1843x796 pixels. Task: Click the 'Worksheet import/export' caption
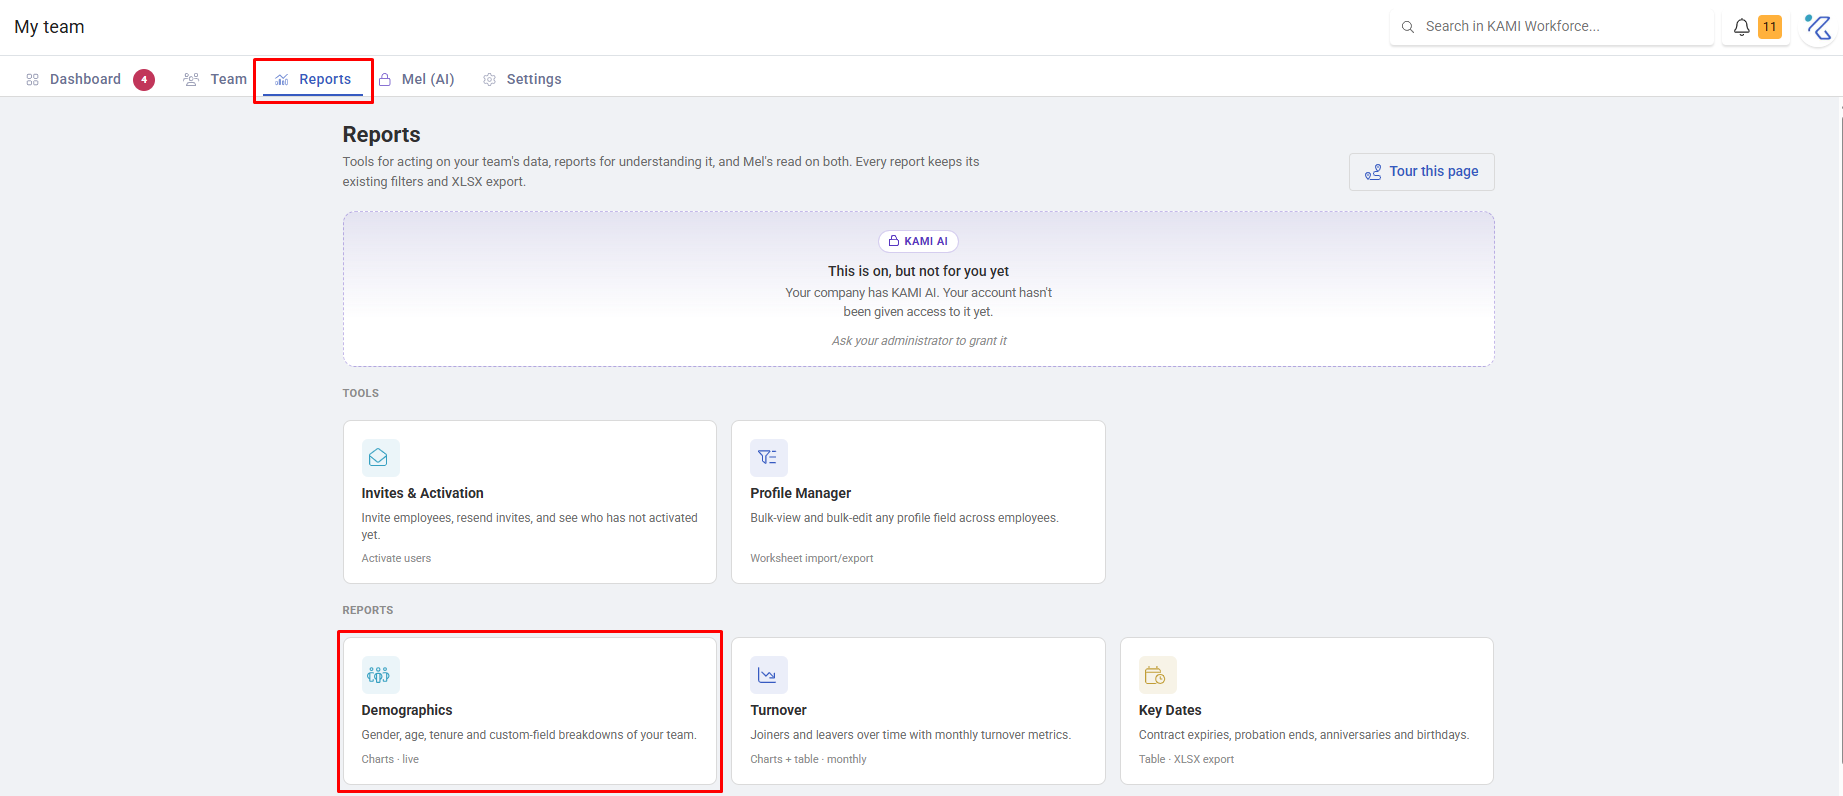812,559
